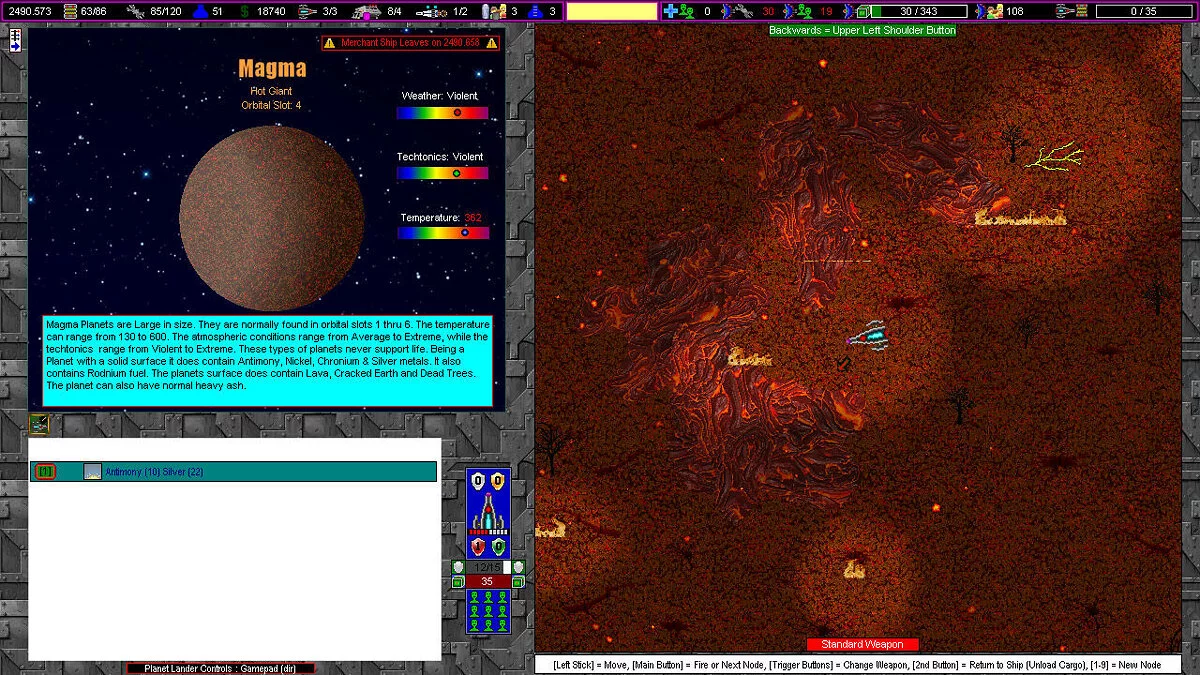1200x675 pixels.
Task: Click the small ship icon above the node list
Action: tap(39, 424)
